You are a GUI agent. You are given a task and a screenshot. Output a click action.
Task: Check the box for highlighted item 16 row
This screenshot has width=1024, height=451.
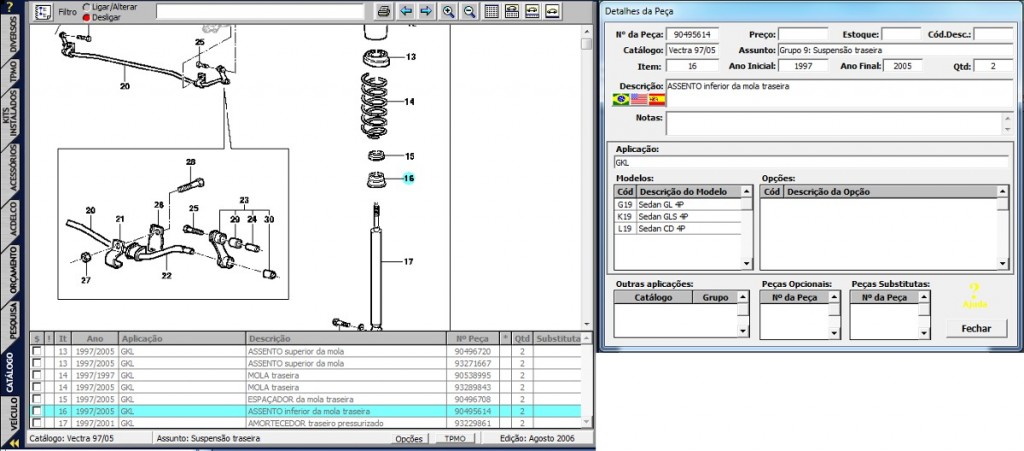click(x=37, y=411)
